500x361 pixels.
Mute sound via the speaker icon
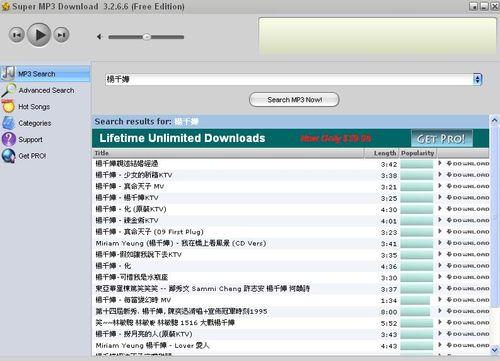[99, 37]
